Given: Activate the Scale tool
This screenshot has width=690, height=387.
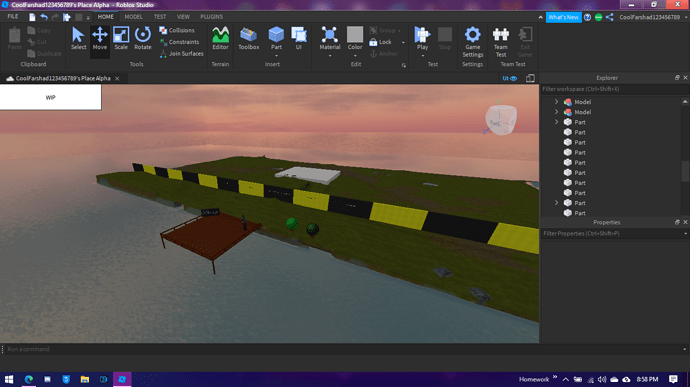Looking at the screenshot, I should pos(121,39).
